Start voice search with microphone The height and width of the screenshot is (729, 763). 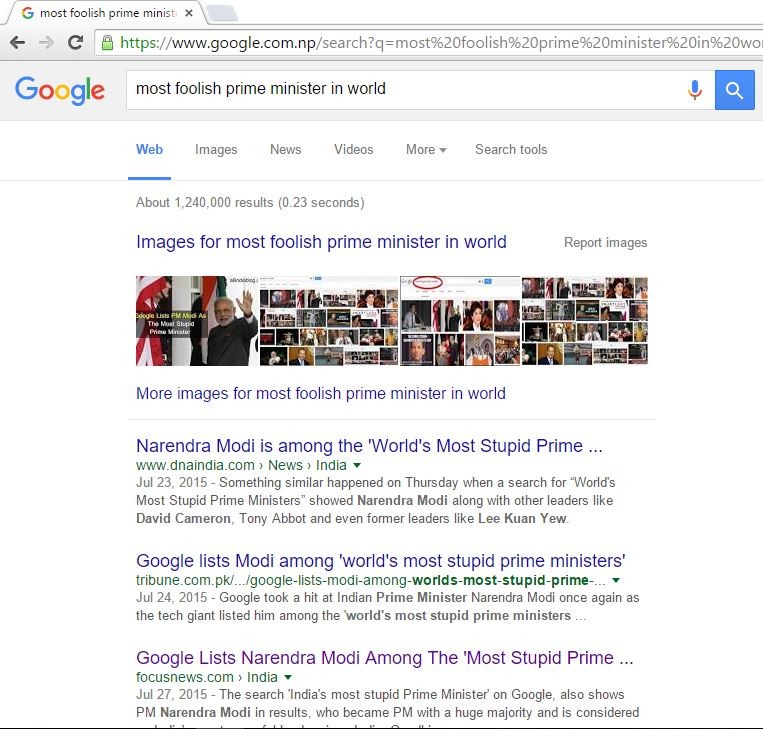point(695,90)
